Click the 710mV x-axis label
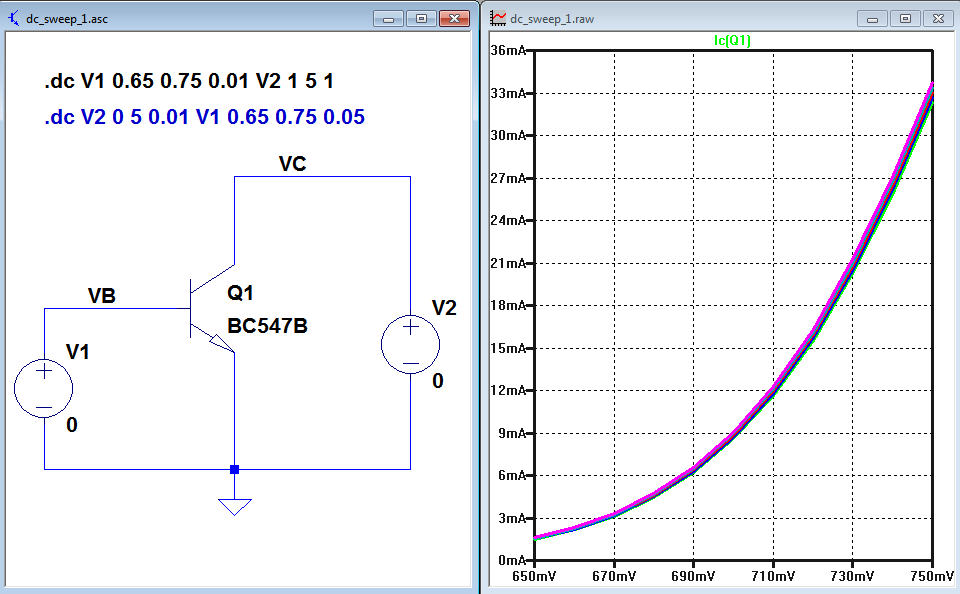Viewport: 960px width, 594px height. [773, 576]
